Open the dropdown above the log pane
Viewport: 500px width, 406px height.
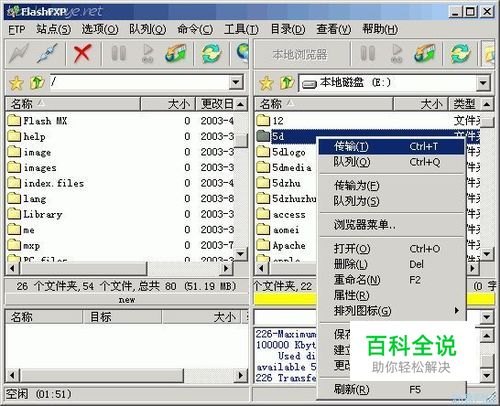tap(486, 317)
